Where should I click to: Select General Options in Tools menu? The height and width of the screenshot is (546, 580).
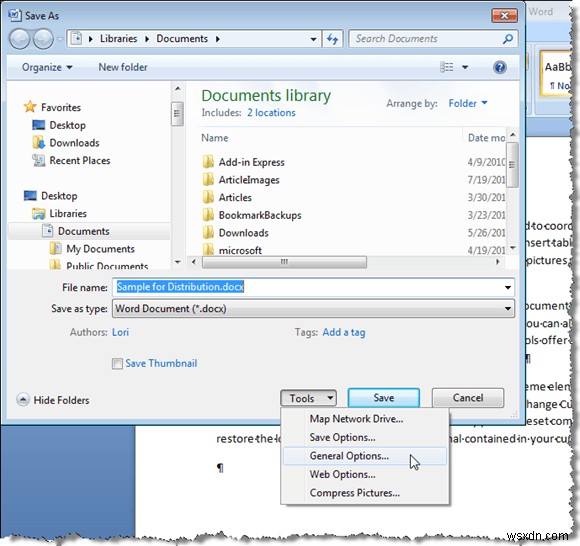[365, 456]
